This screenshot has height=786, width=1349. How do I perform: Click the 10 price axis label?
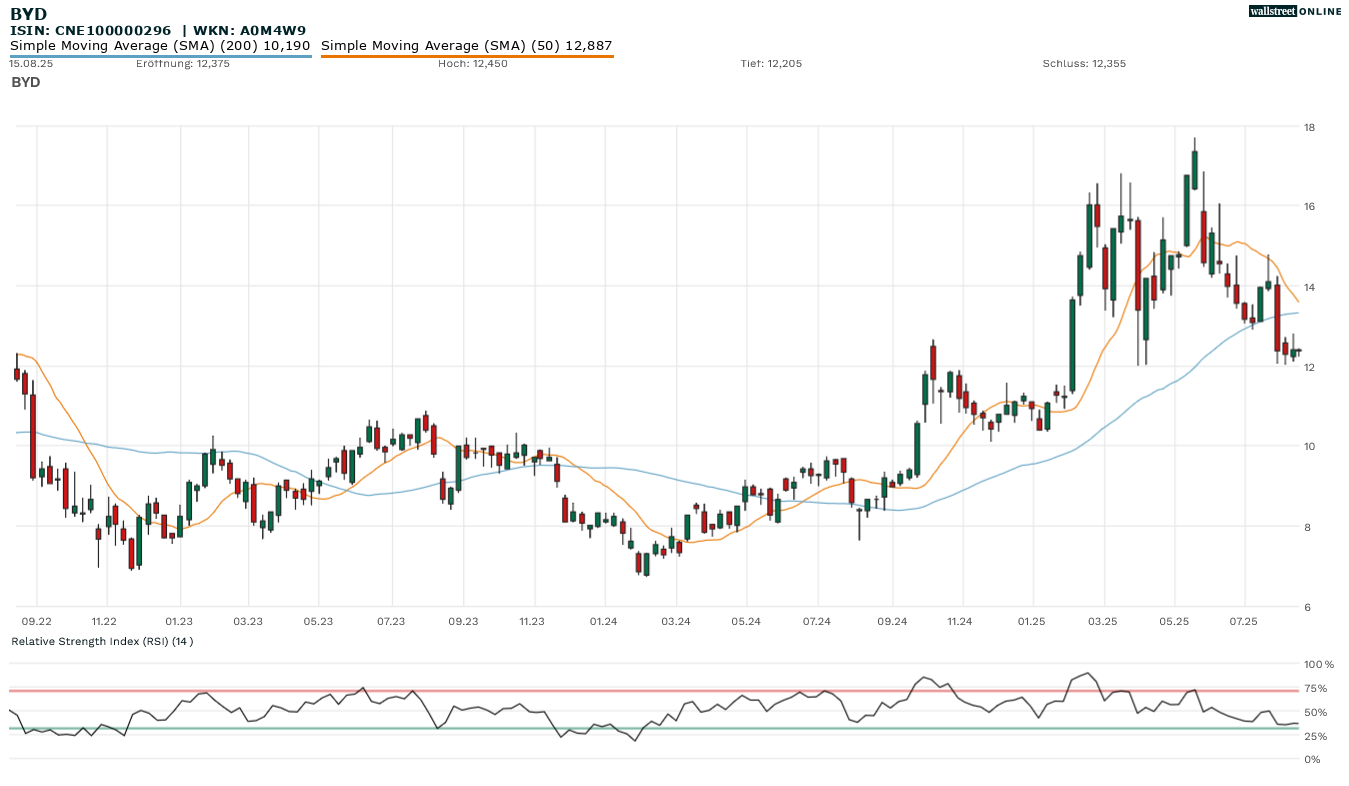1308,447
